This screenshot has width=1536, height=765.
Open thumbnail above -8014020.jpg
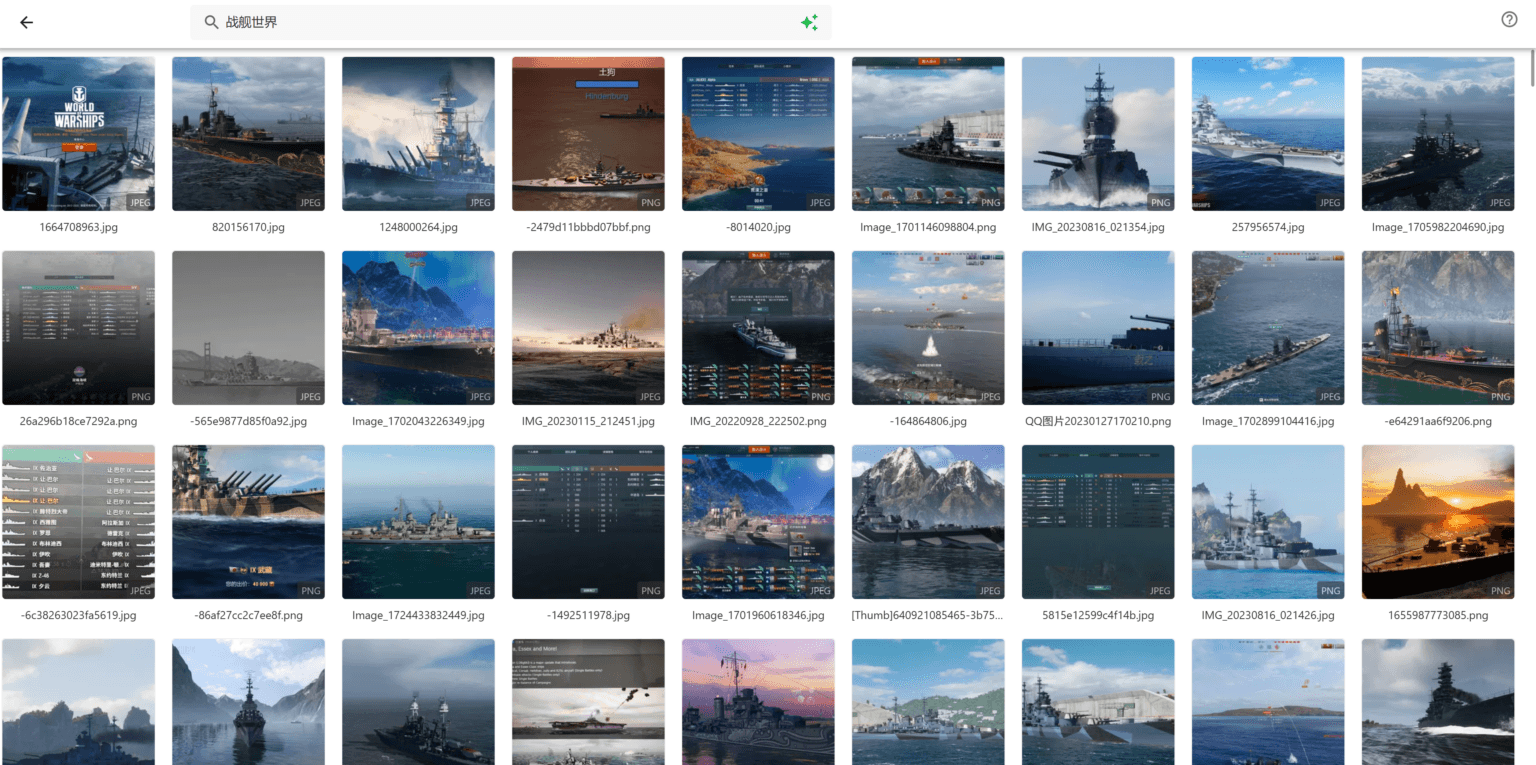[758, 134]
